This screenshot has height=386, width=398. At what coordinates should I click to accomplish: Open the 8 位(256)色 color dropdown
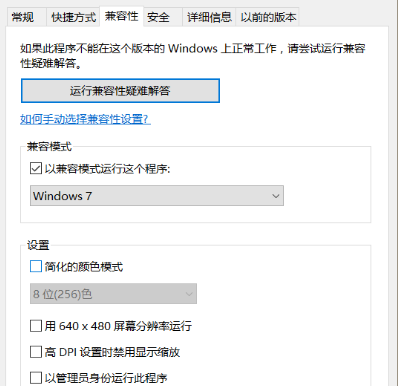[113, 294]
